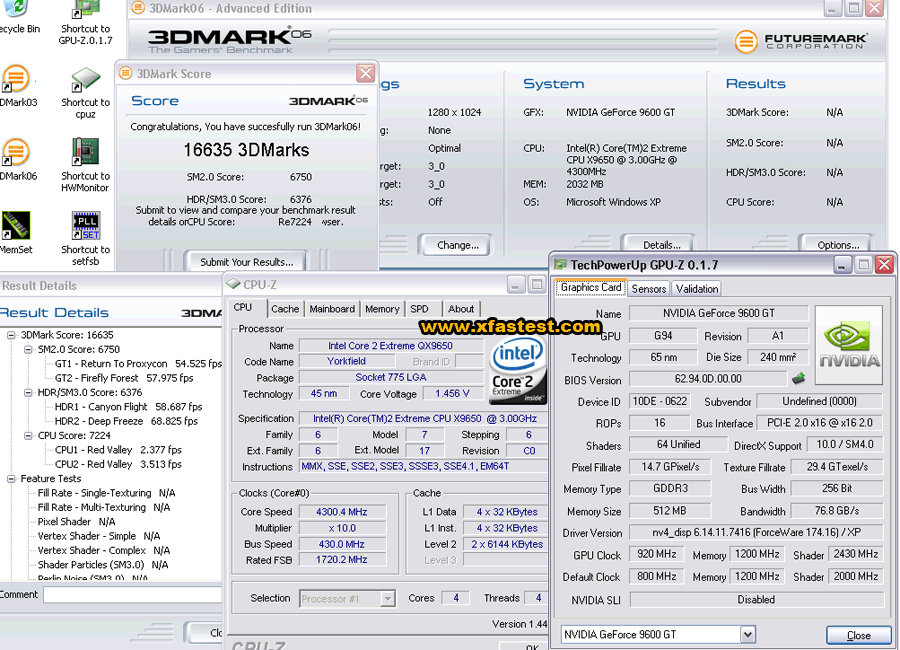This screenshot has width=900, height=650.
Task: Open the Recycle Bin desktop icon
Action: pyautogui.click(x=17, y=16)
